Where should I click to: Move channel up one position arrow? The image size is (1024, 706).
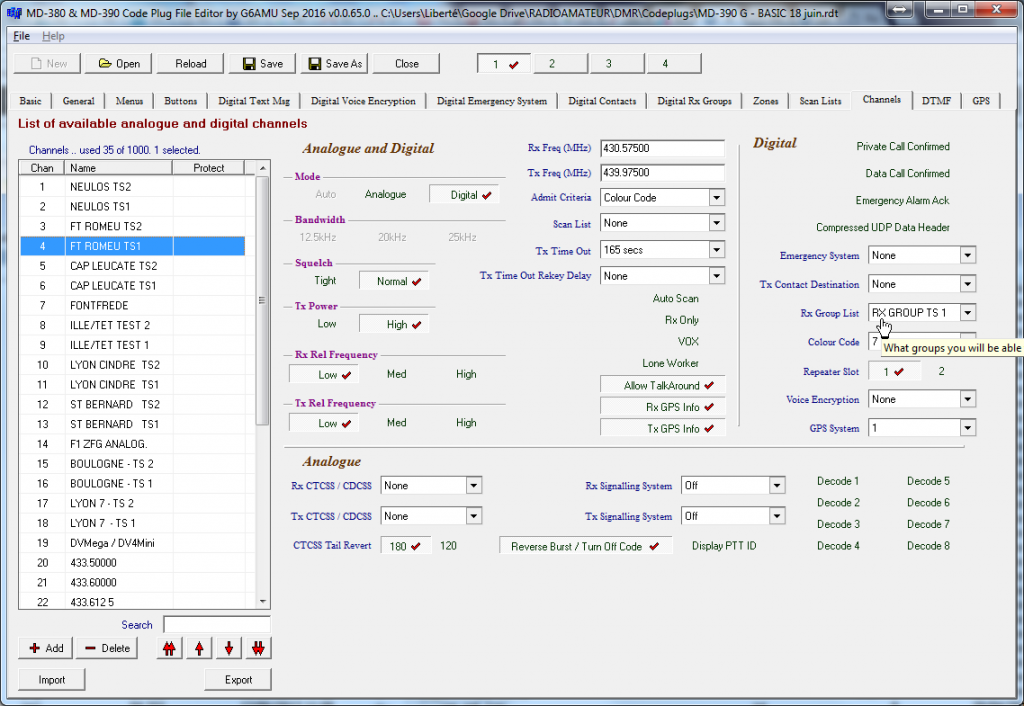(199, 649)
